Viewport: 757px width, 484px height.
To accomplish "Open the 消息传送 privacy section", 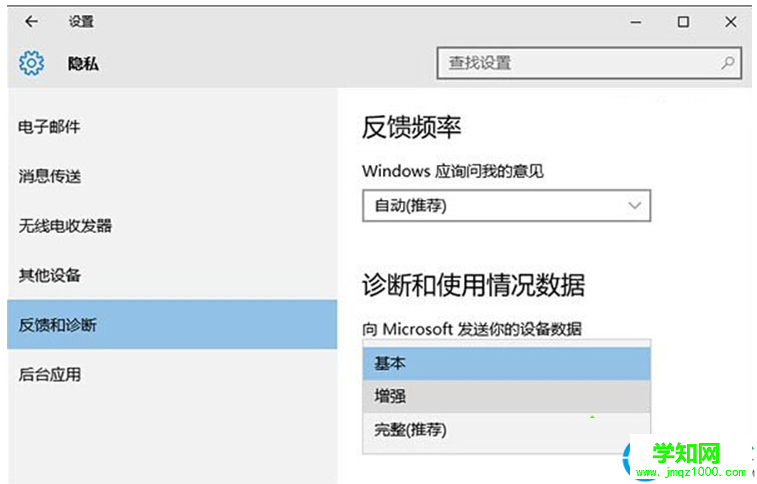I will (49, 176).
